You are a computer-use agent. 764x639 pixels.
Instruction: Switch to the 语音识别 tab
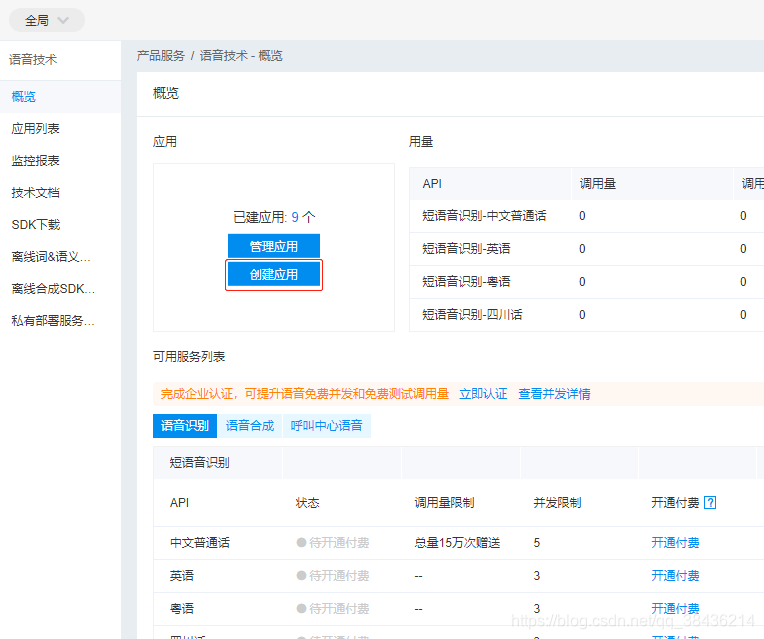click(185, 426)
